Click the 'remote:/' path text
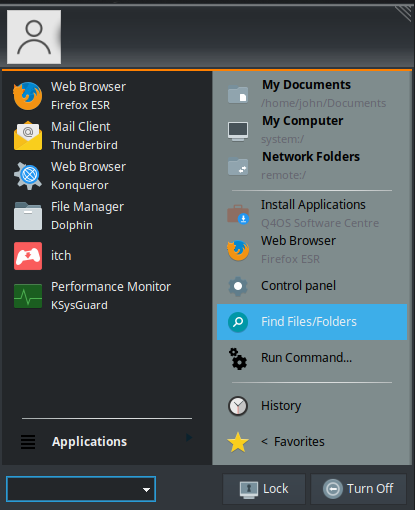Screen dimensions: 415x510 click(x=283, y=175)
